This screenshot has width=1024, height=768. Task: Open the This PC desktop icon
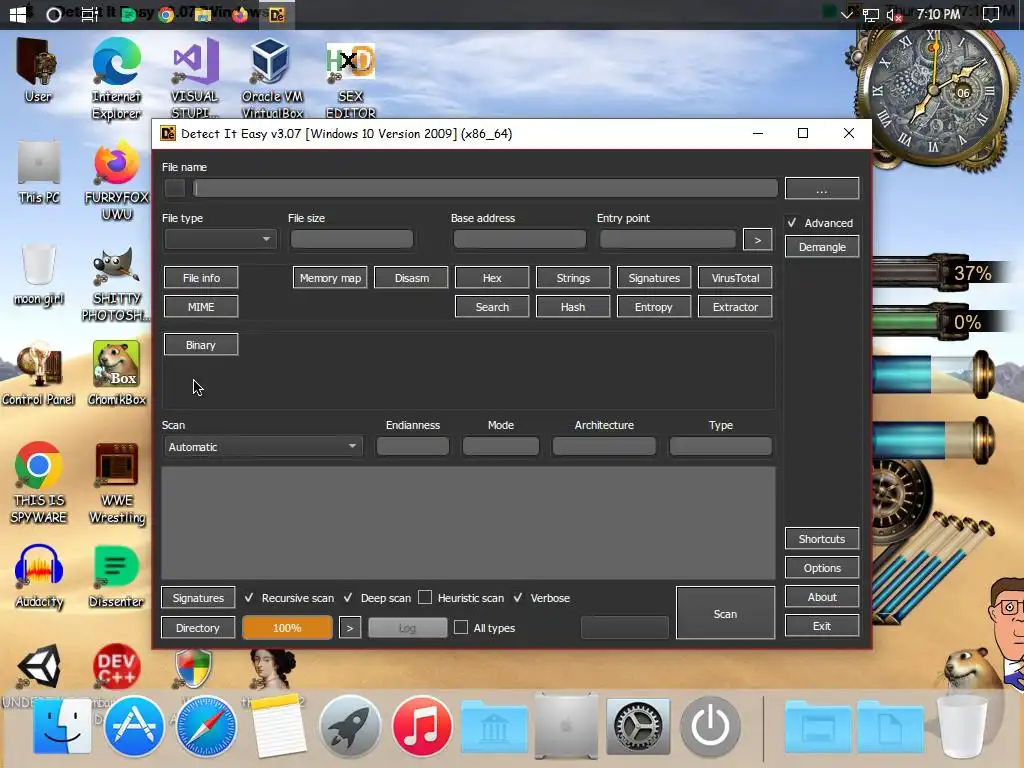(39, 173)
